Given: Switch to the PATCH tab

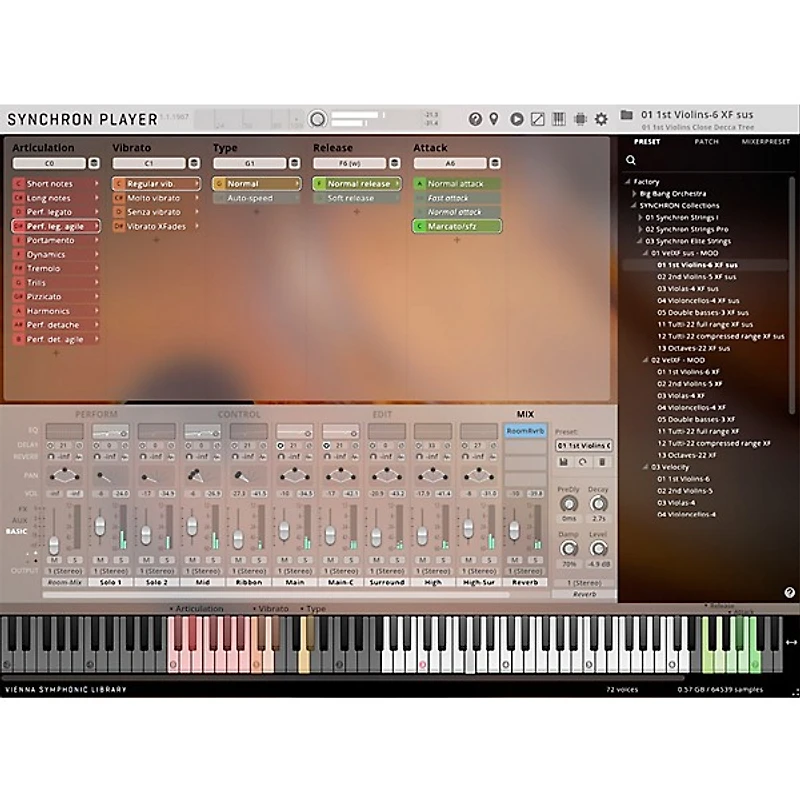Looking at the screenshot, I should [x=707, y=143].
